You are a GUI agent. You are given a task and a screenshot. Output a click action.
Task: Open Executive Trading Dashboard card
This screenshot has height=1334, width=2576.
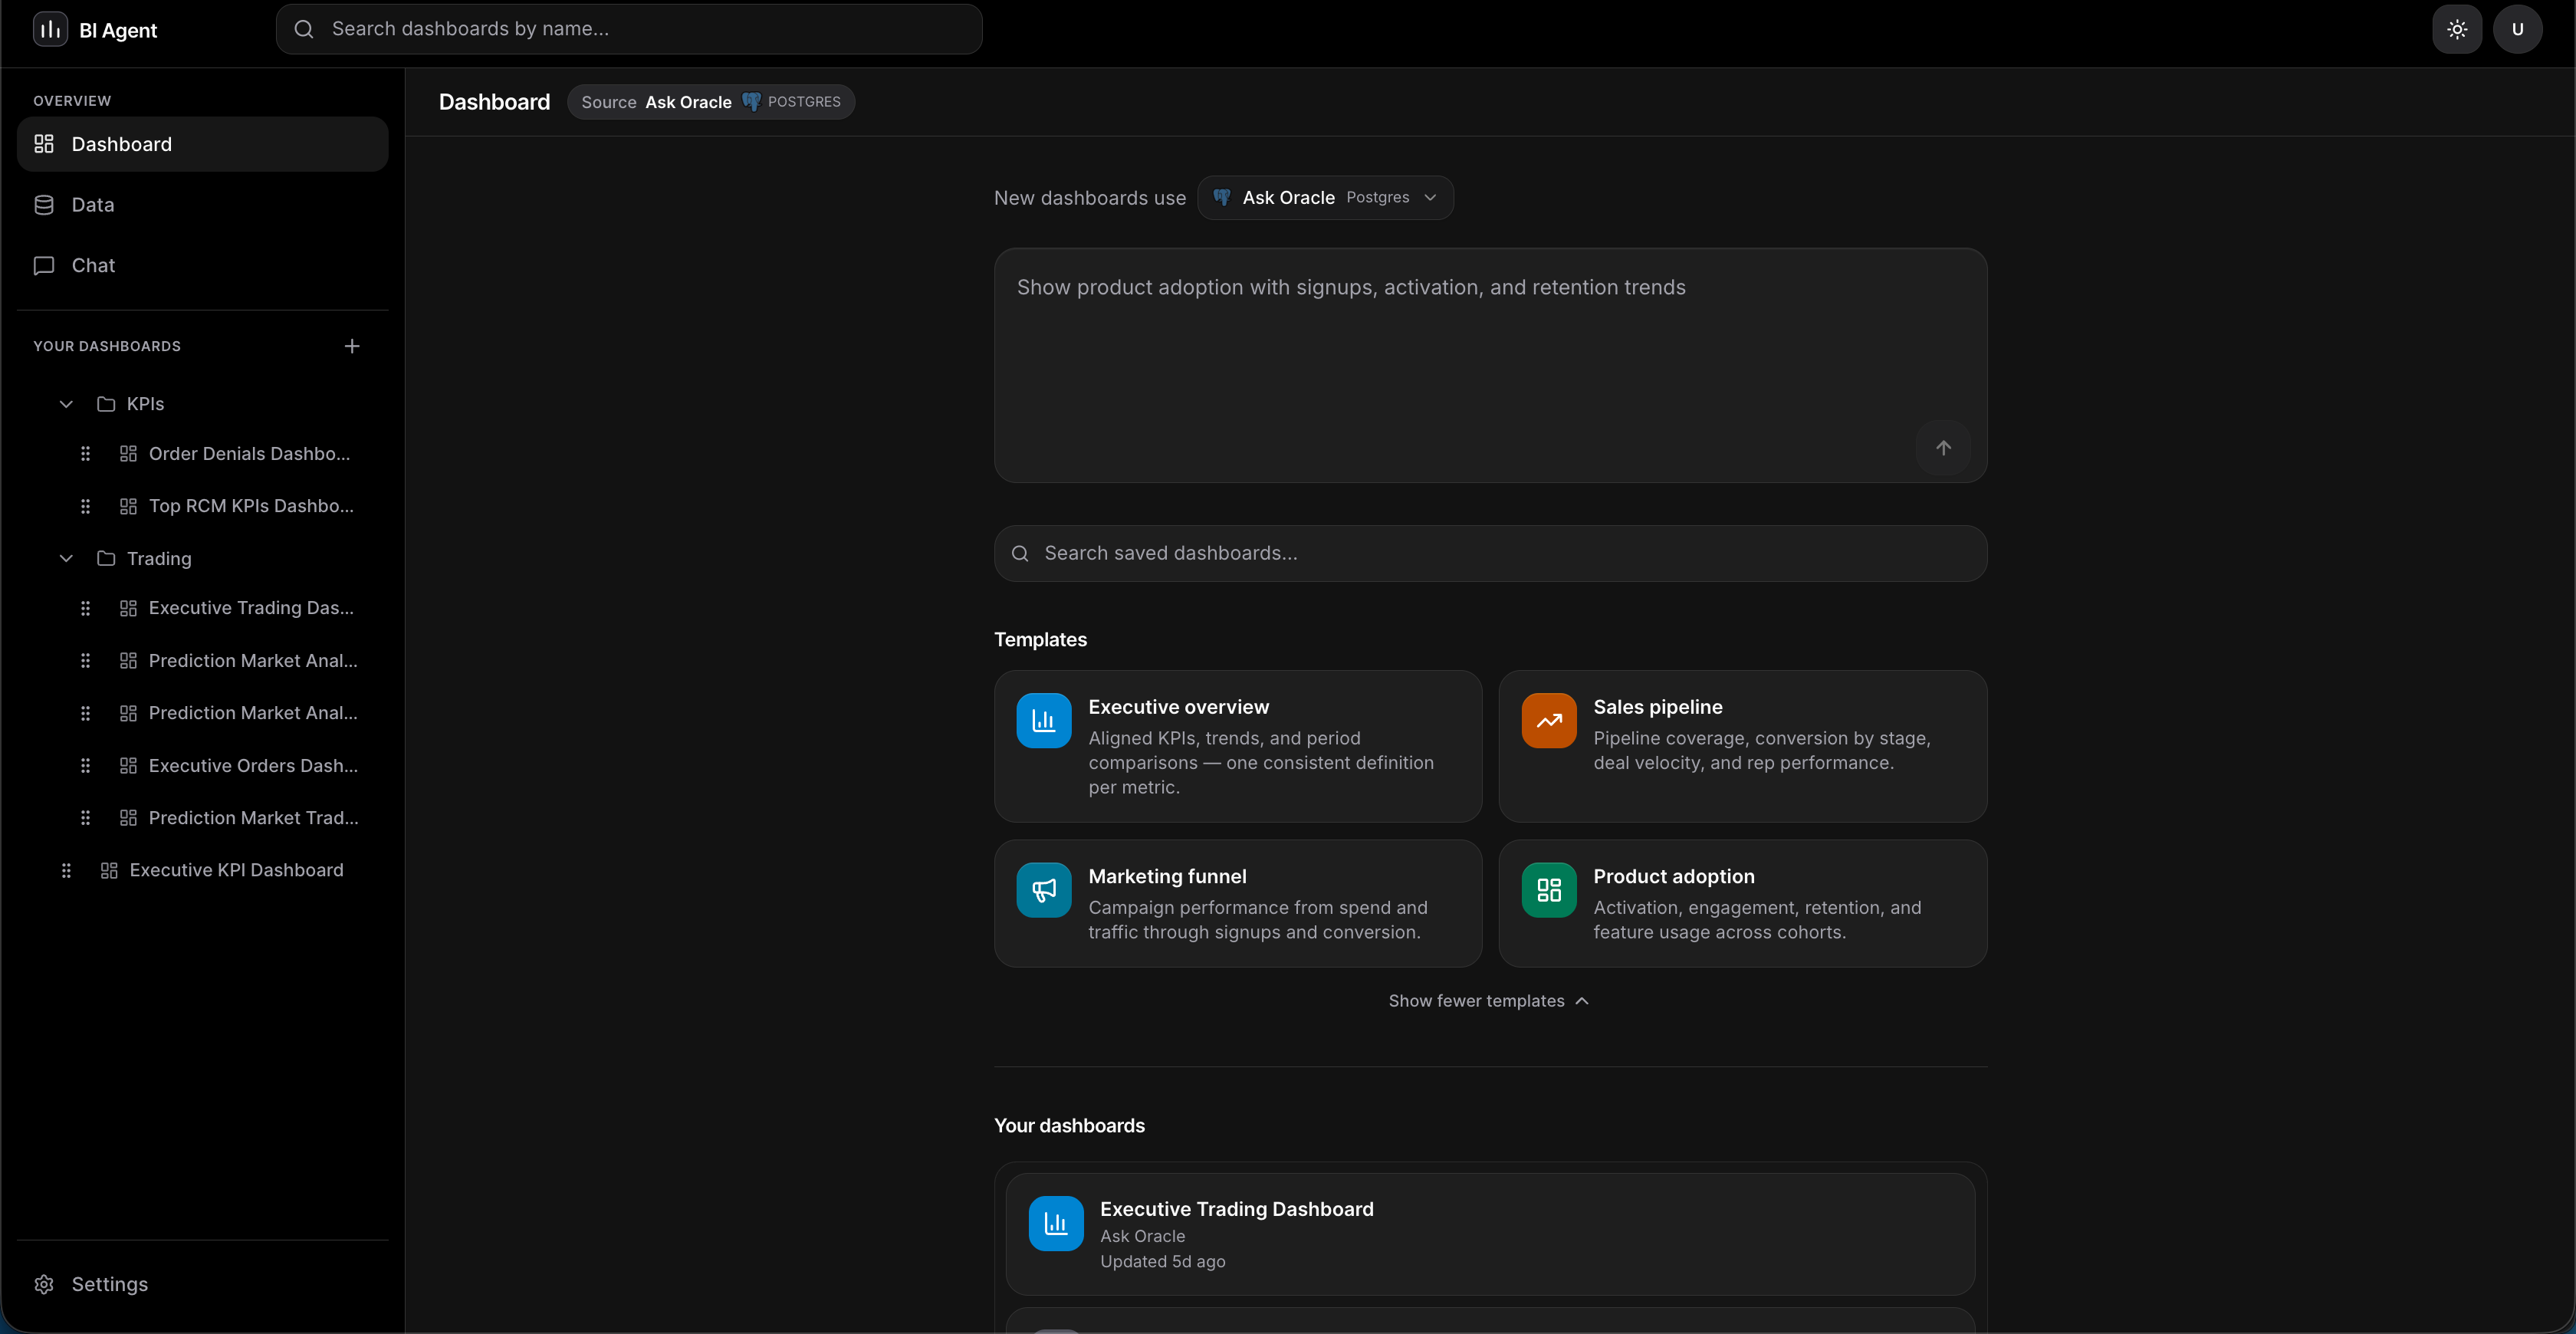pos(1490,1234)
